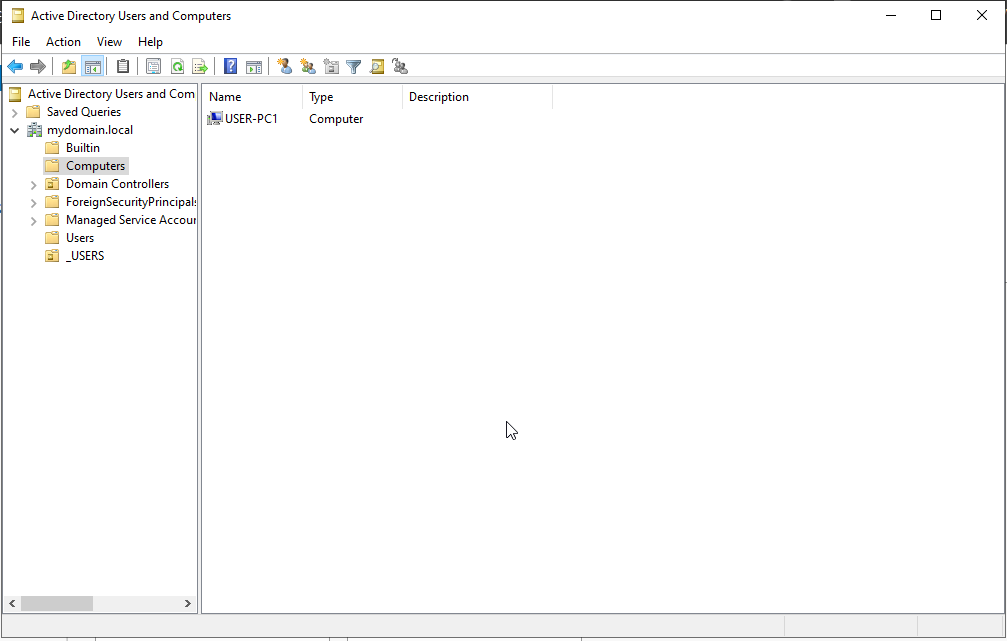Expand the Saved Queries node
This screenshot has width=1007, height=641.
(15, 112)
